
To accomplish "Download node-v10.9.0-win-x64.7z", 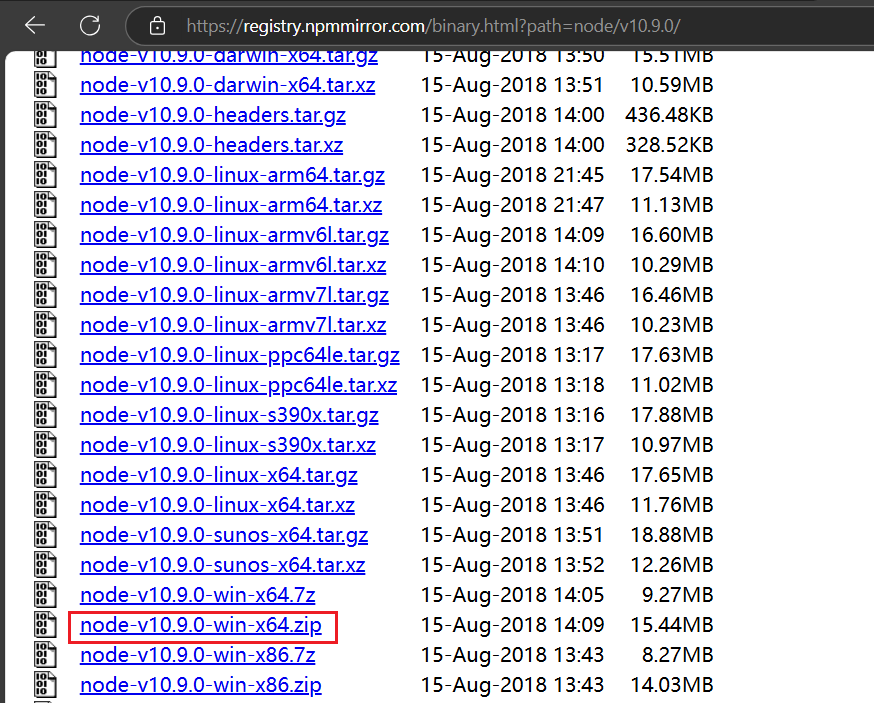I will pyautogui.click(x=197, y=596).
